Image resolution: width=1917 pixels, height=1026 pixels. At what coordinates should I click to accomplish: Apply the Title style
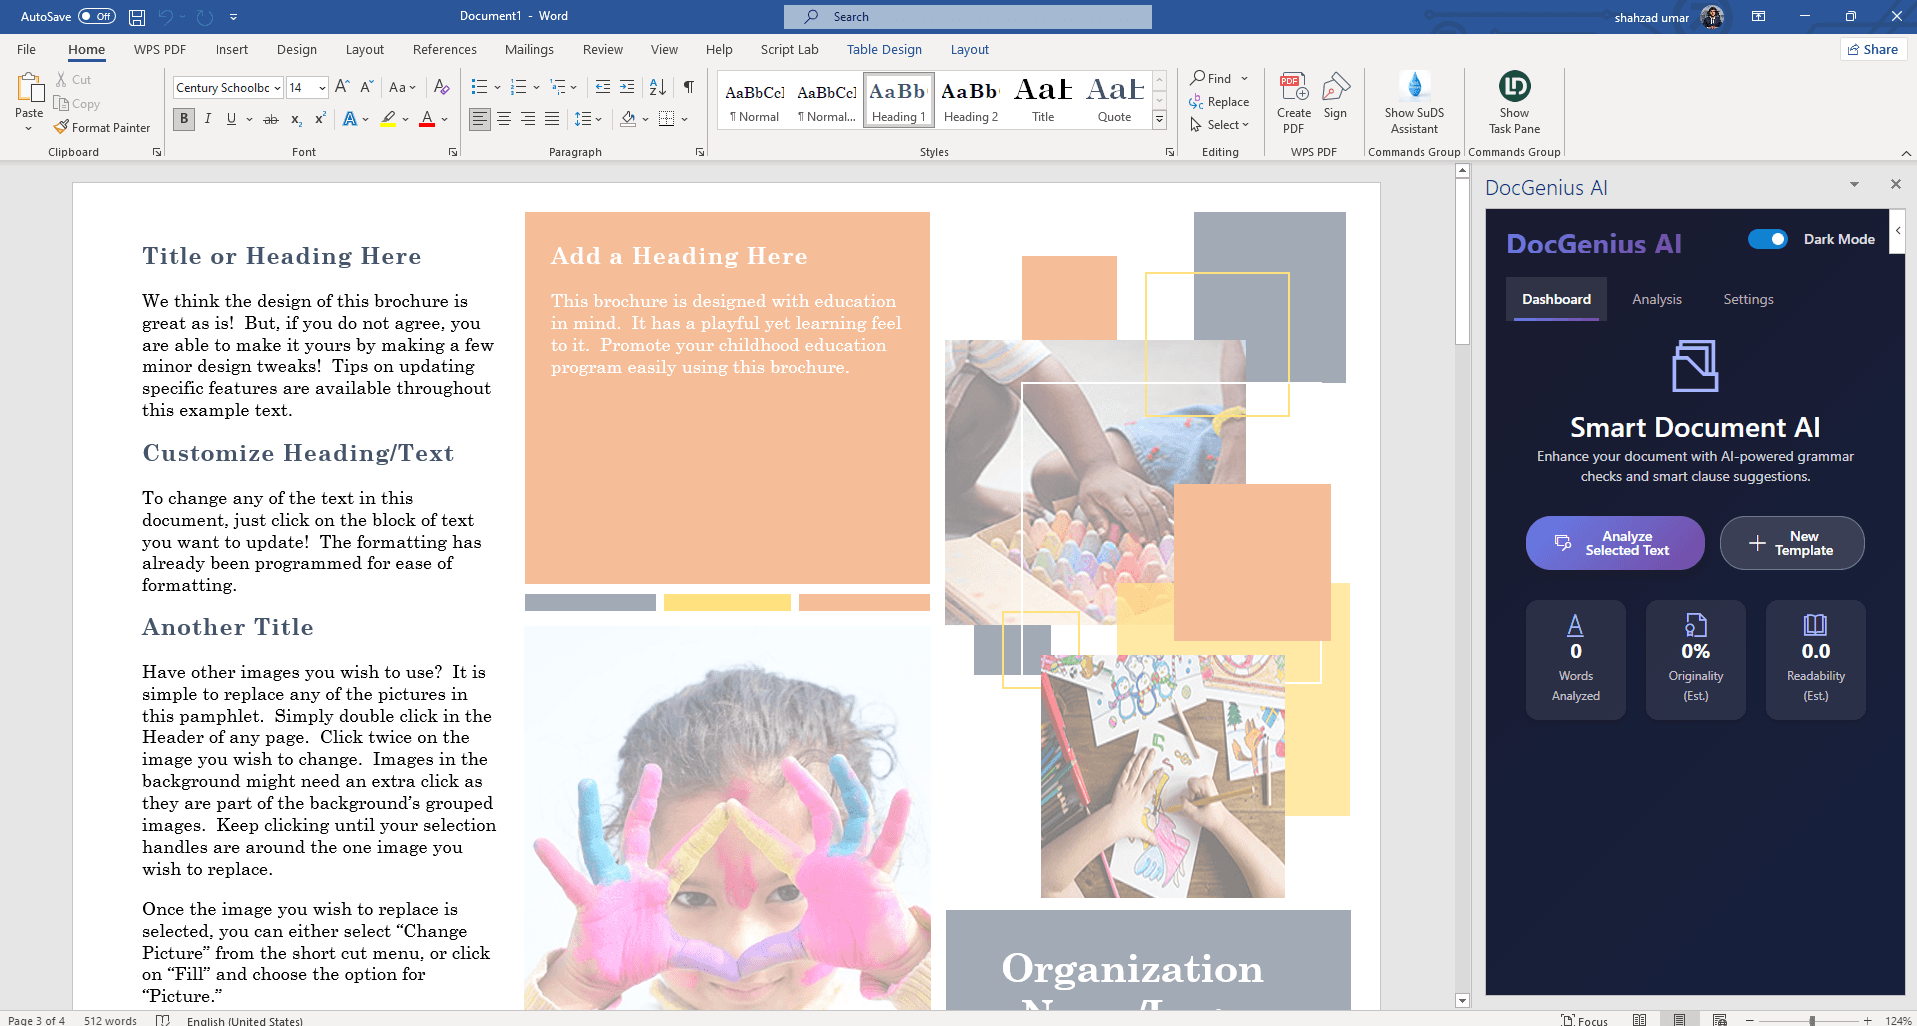(1043, 101)
